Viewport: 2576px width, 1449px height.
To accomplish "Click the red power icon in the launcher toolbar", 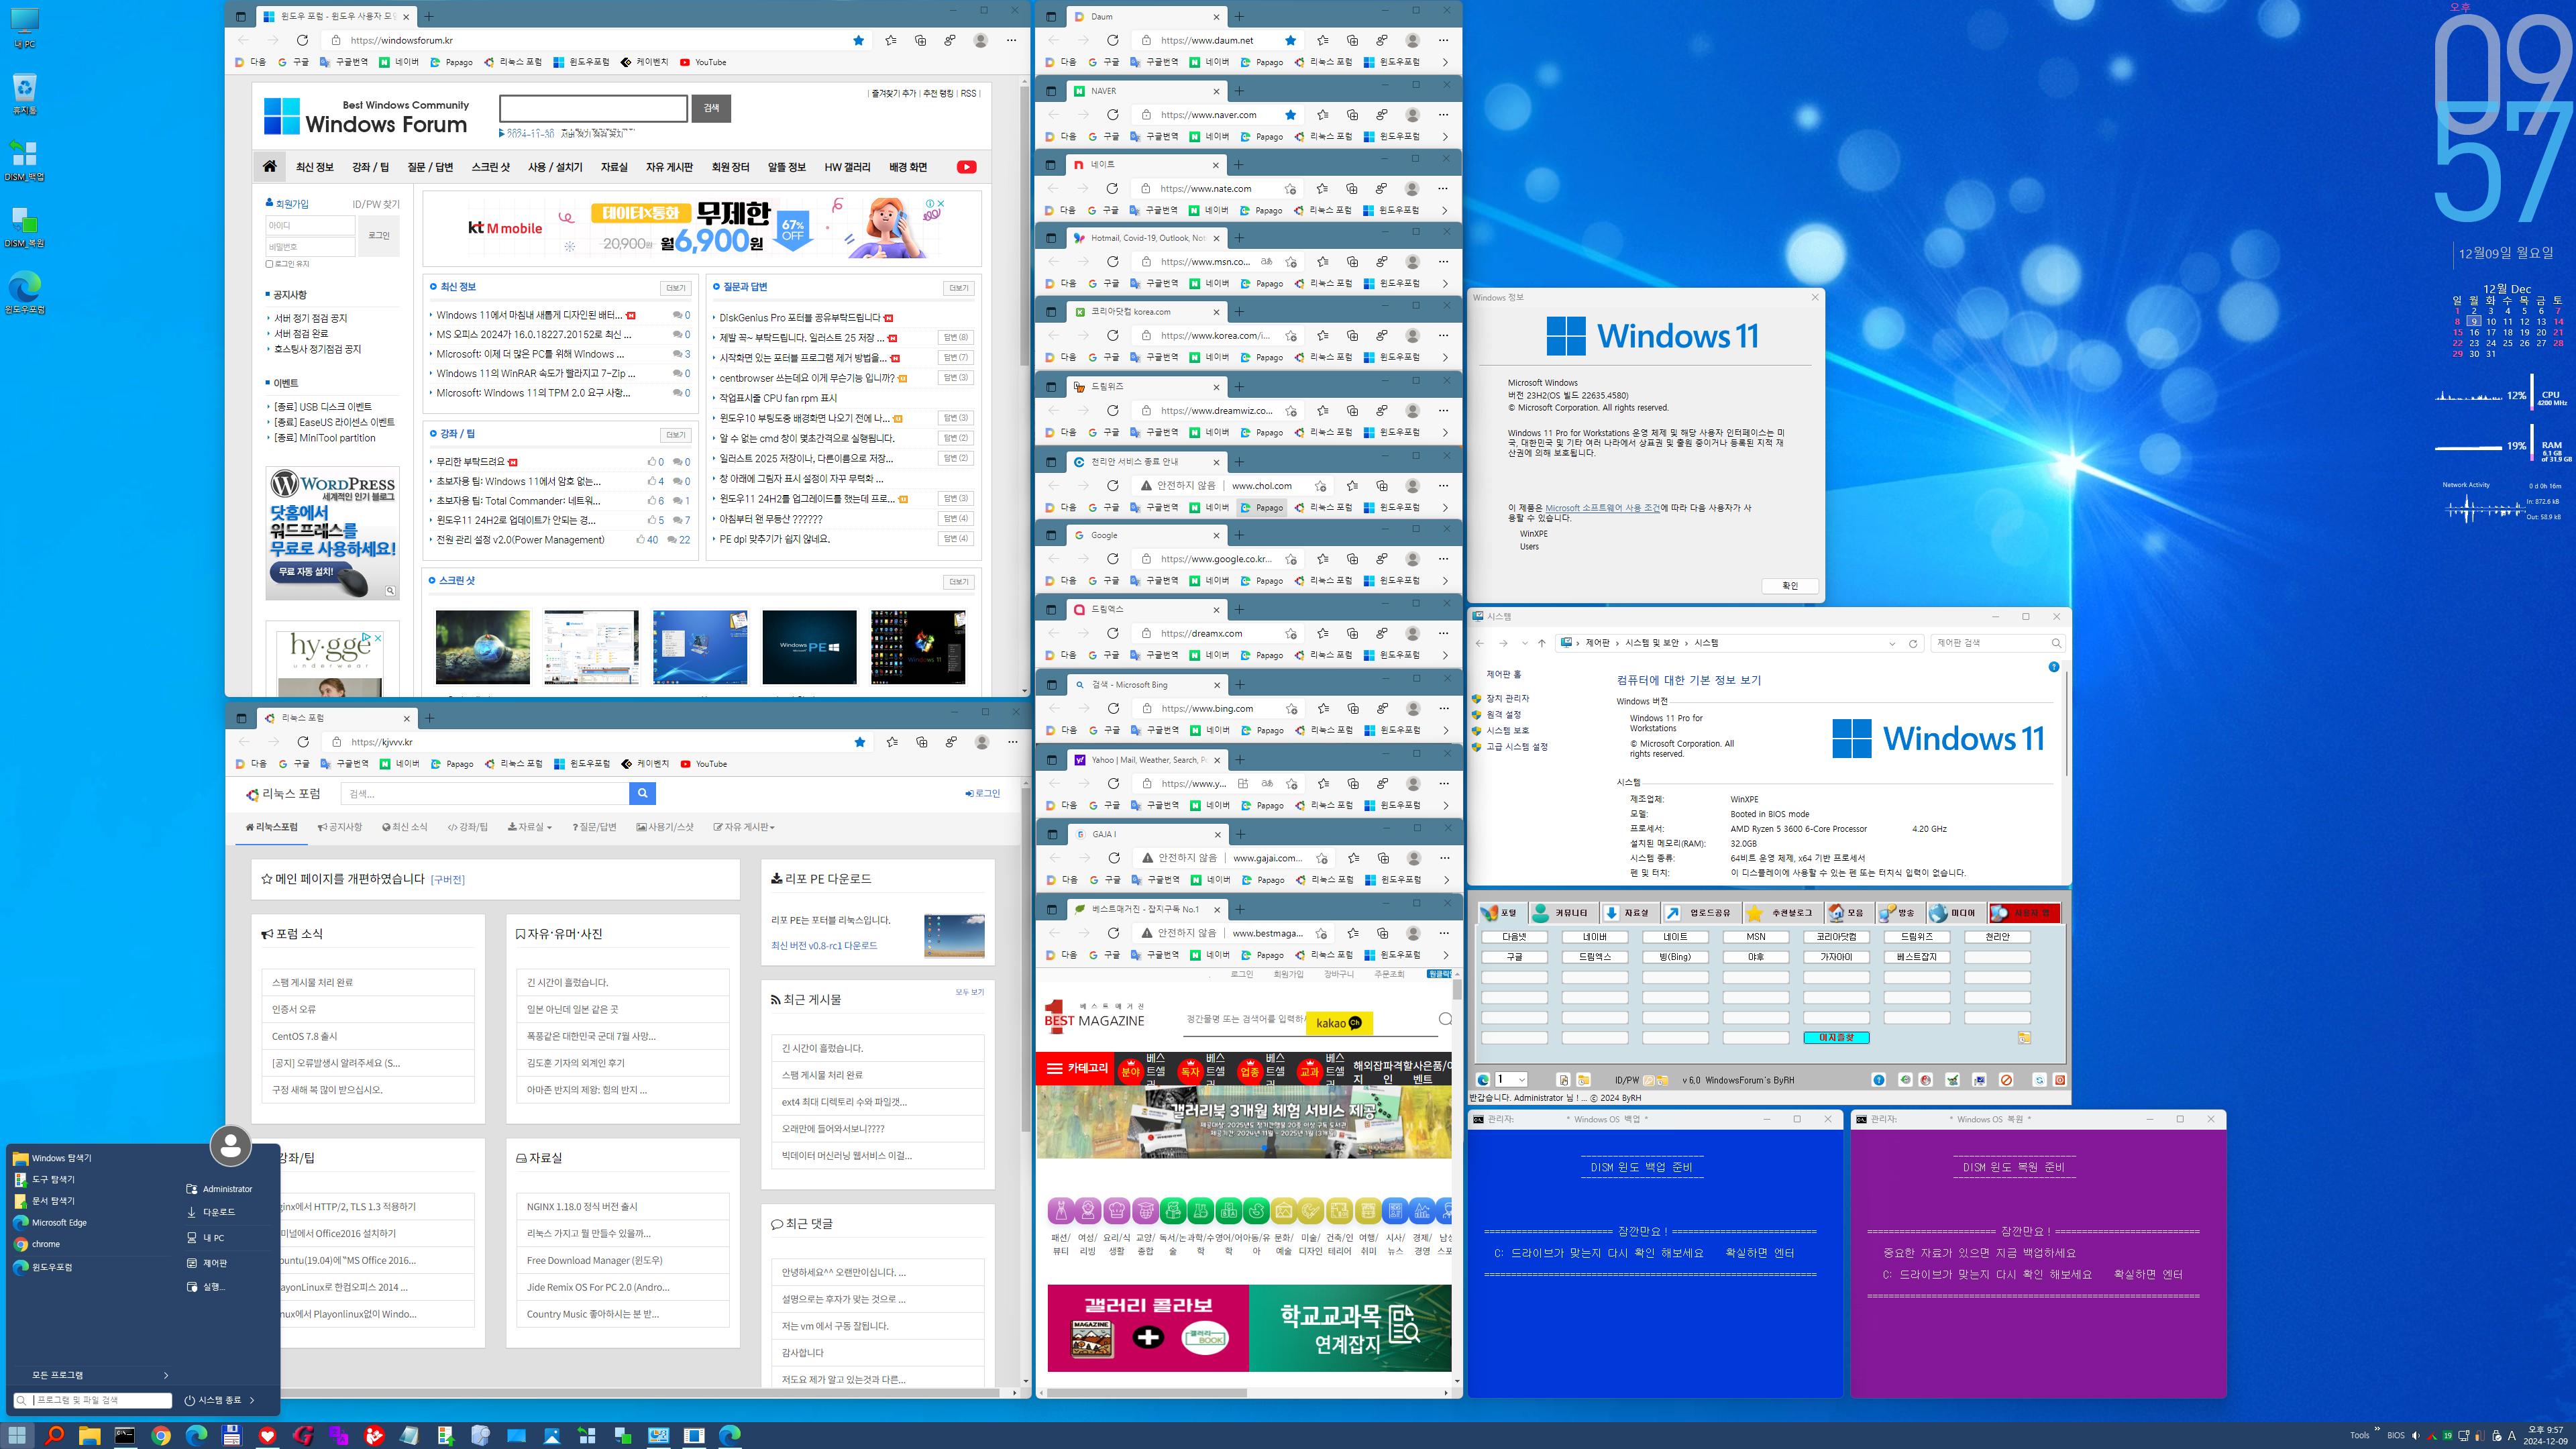I will coord(2059,1080).
